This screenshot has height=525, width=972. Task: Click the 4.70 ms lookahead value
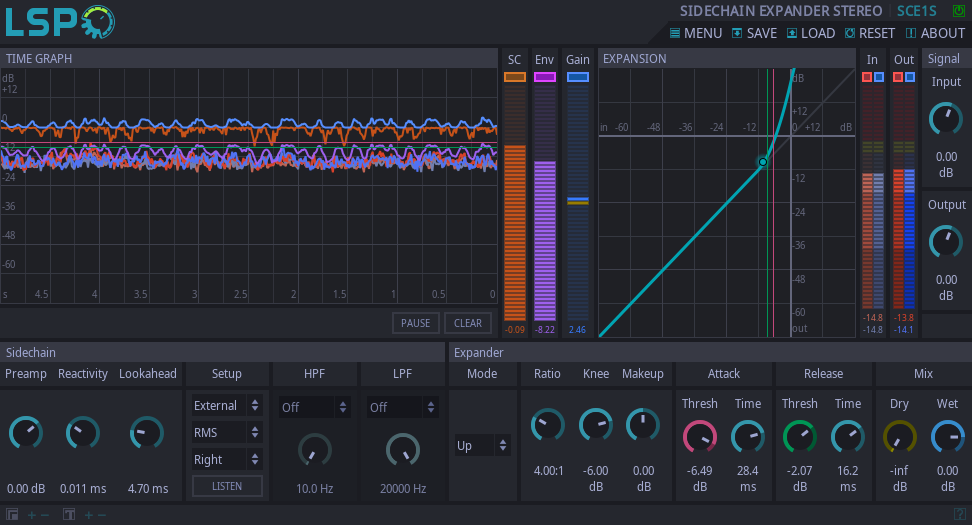pyautogui.click(x=148, y=488)
